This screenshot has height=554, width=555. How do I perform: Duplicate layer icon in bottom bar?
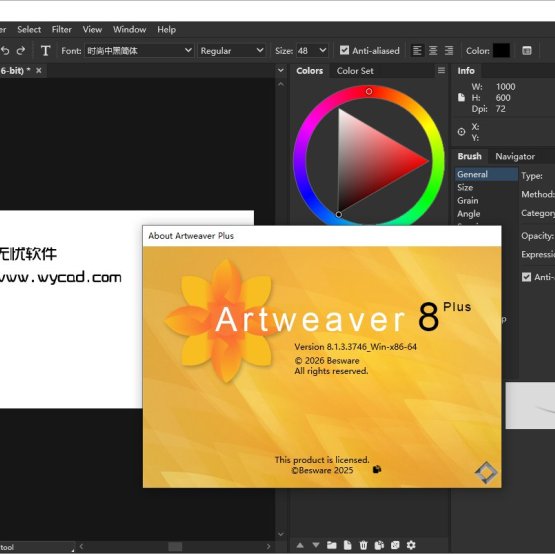click(379, 545)
